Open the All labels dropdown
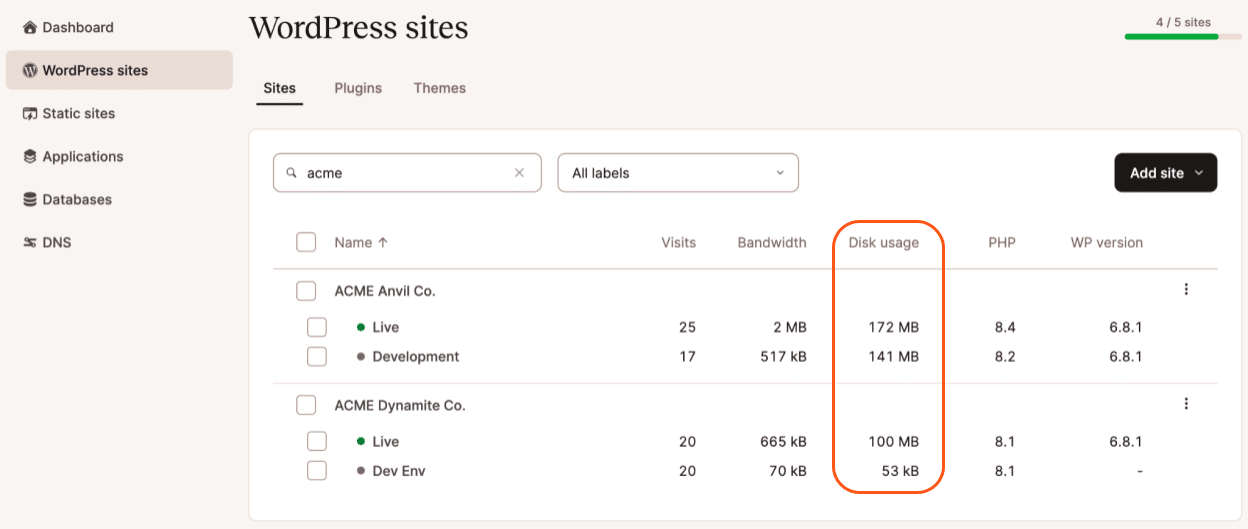This screenshot has height=529, width=1248. coord(677,173)
